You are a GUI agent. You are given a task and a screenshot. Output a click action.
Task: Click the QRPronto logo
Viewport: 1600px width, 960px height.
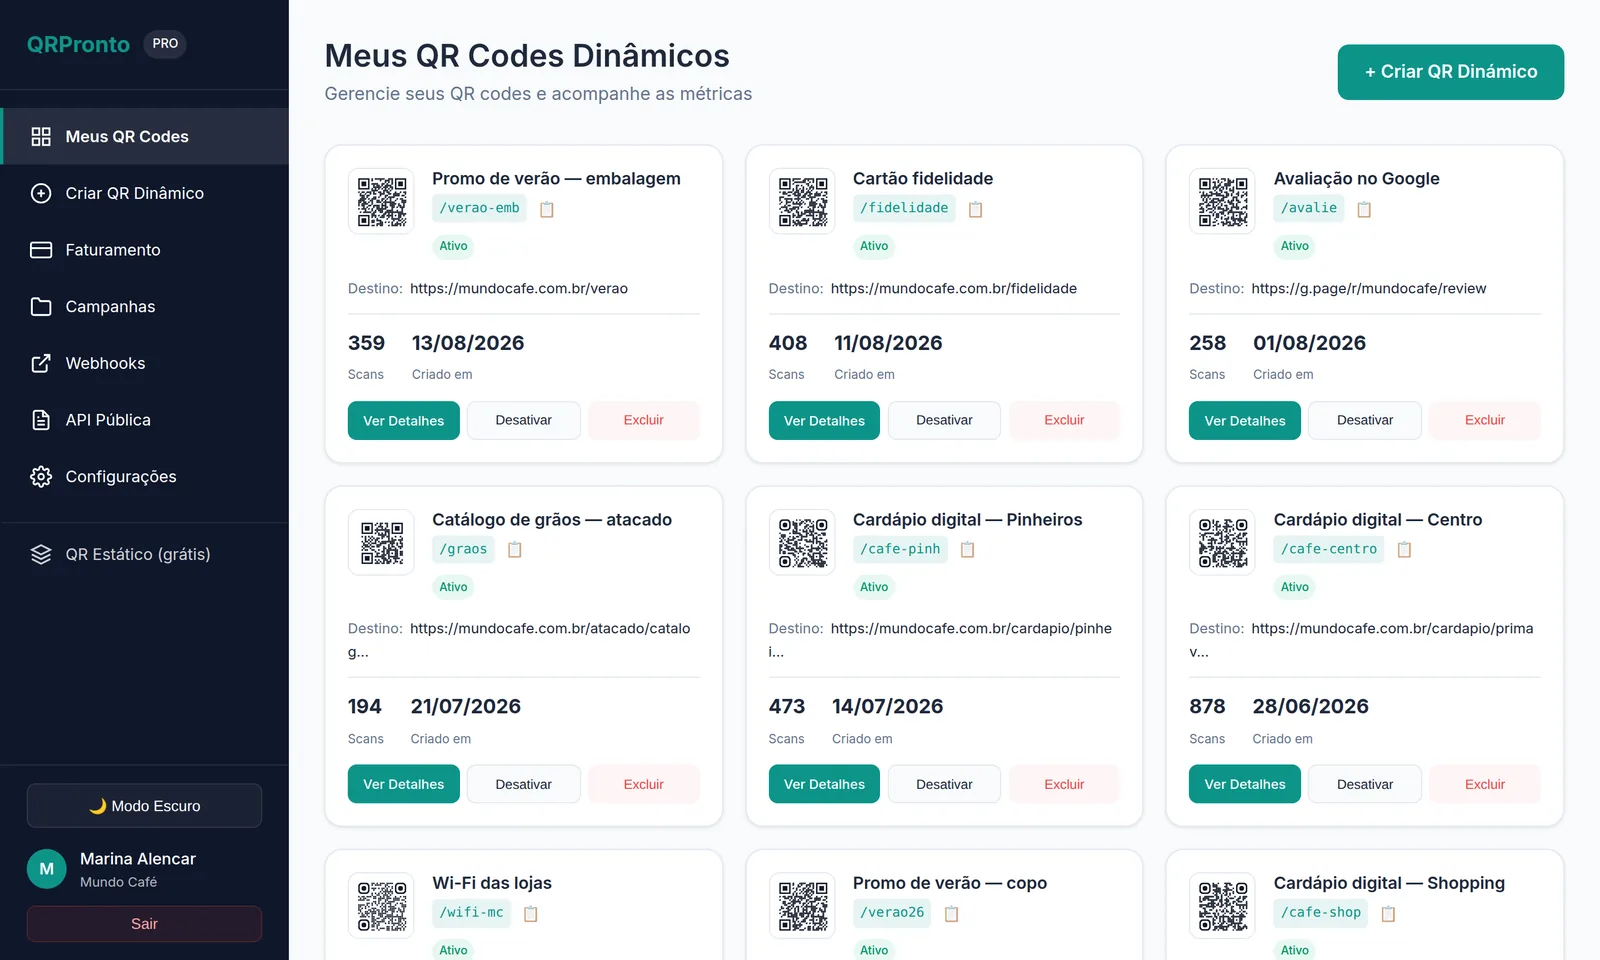pos(78,44)
